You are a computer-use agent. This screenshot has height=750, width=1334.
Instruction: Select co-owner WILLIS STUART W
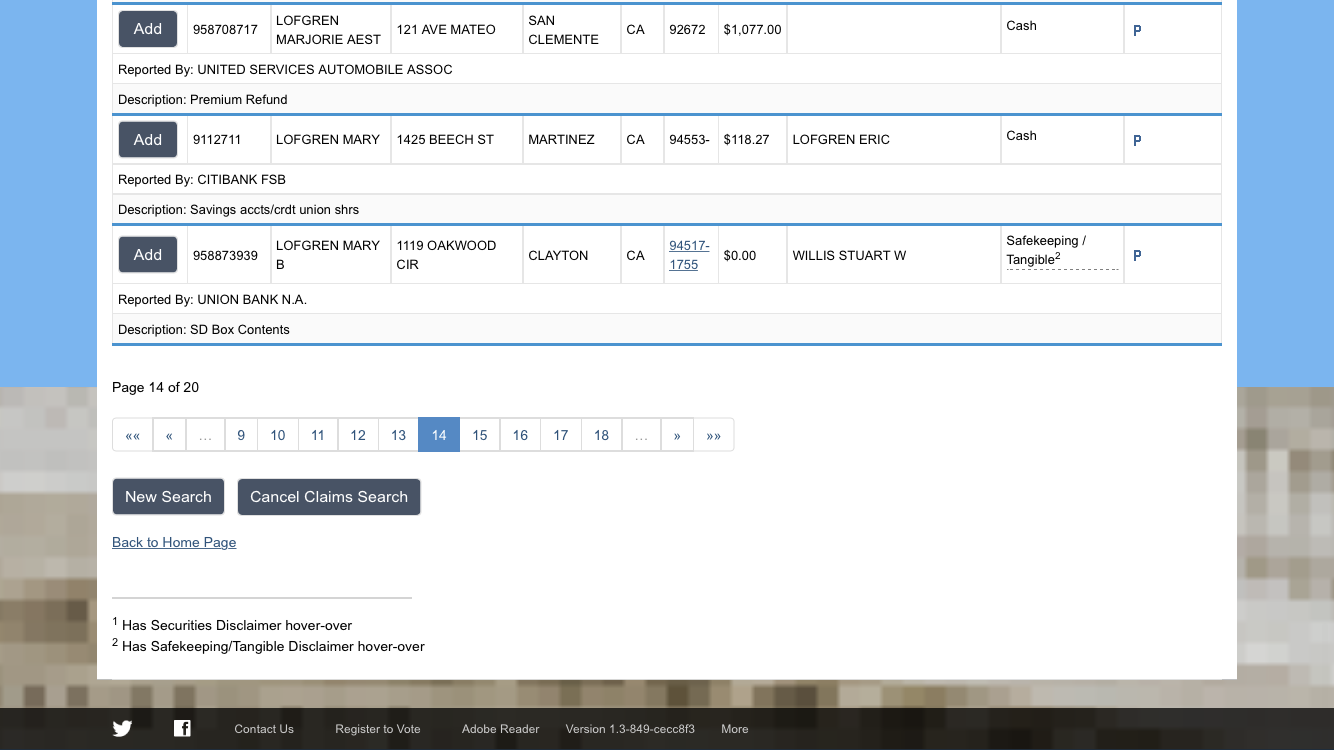click(x=849, y=256)
